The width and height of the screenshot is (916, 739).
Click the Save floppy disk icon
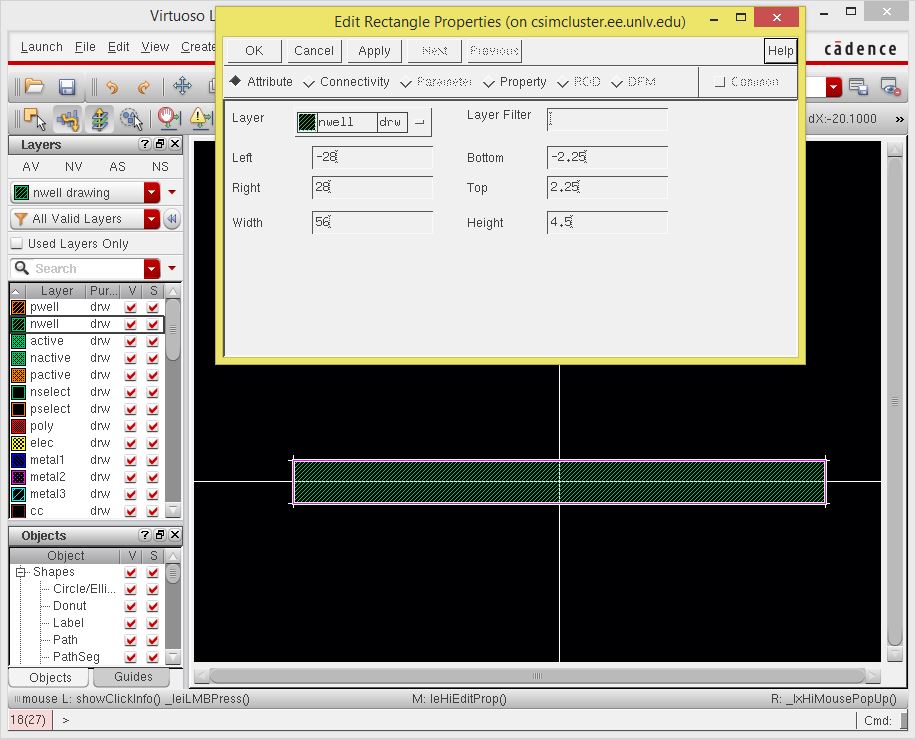(x=67, y=87)
